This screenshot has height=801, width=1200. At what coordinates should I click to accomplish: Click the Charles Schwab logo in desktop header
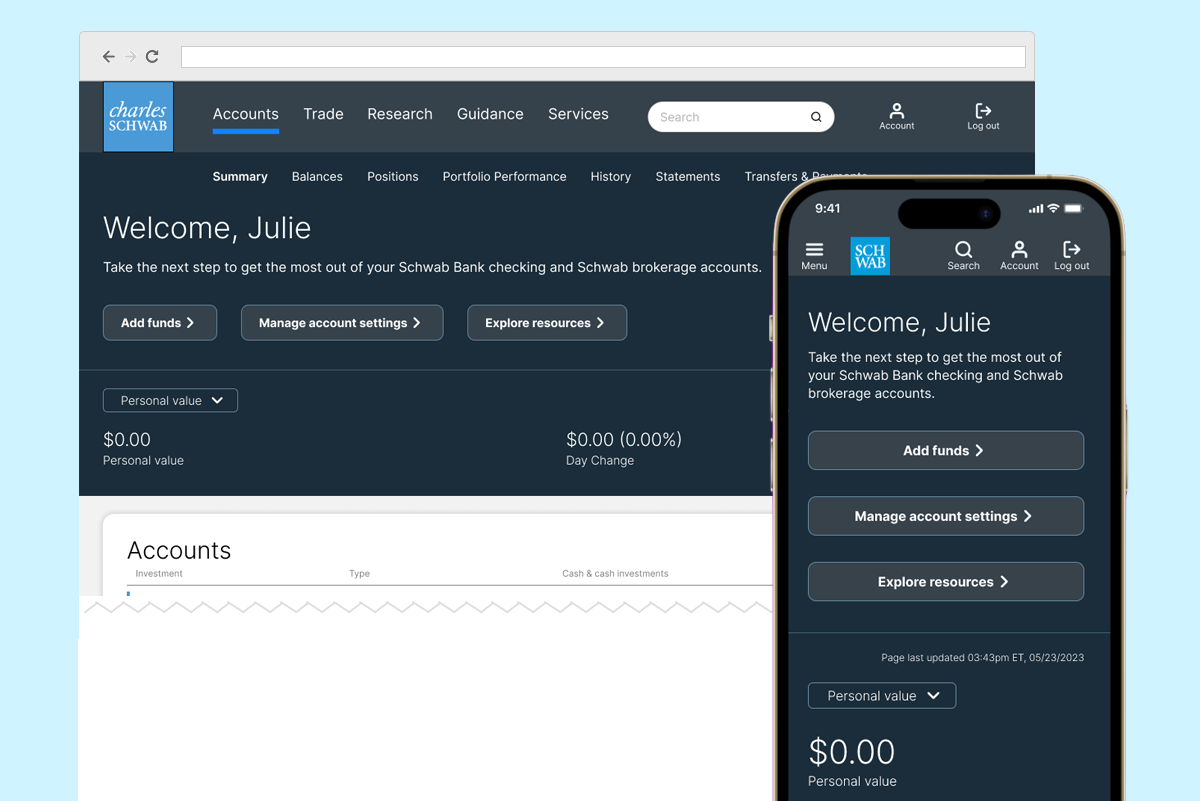coord(138,117)
